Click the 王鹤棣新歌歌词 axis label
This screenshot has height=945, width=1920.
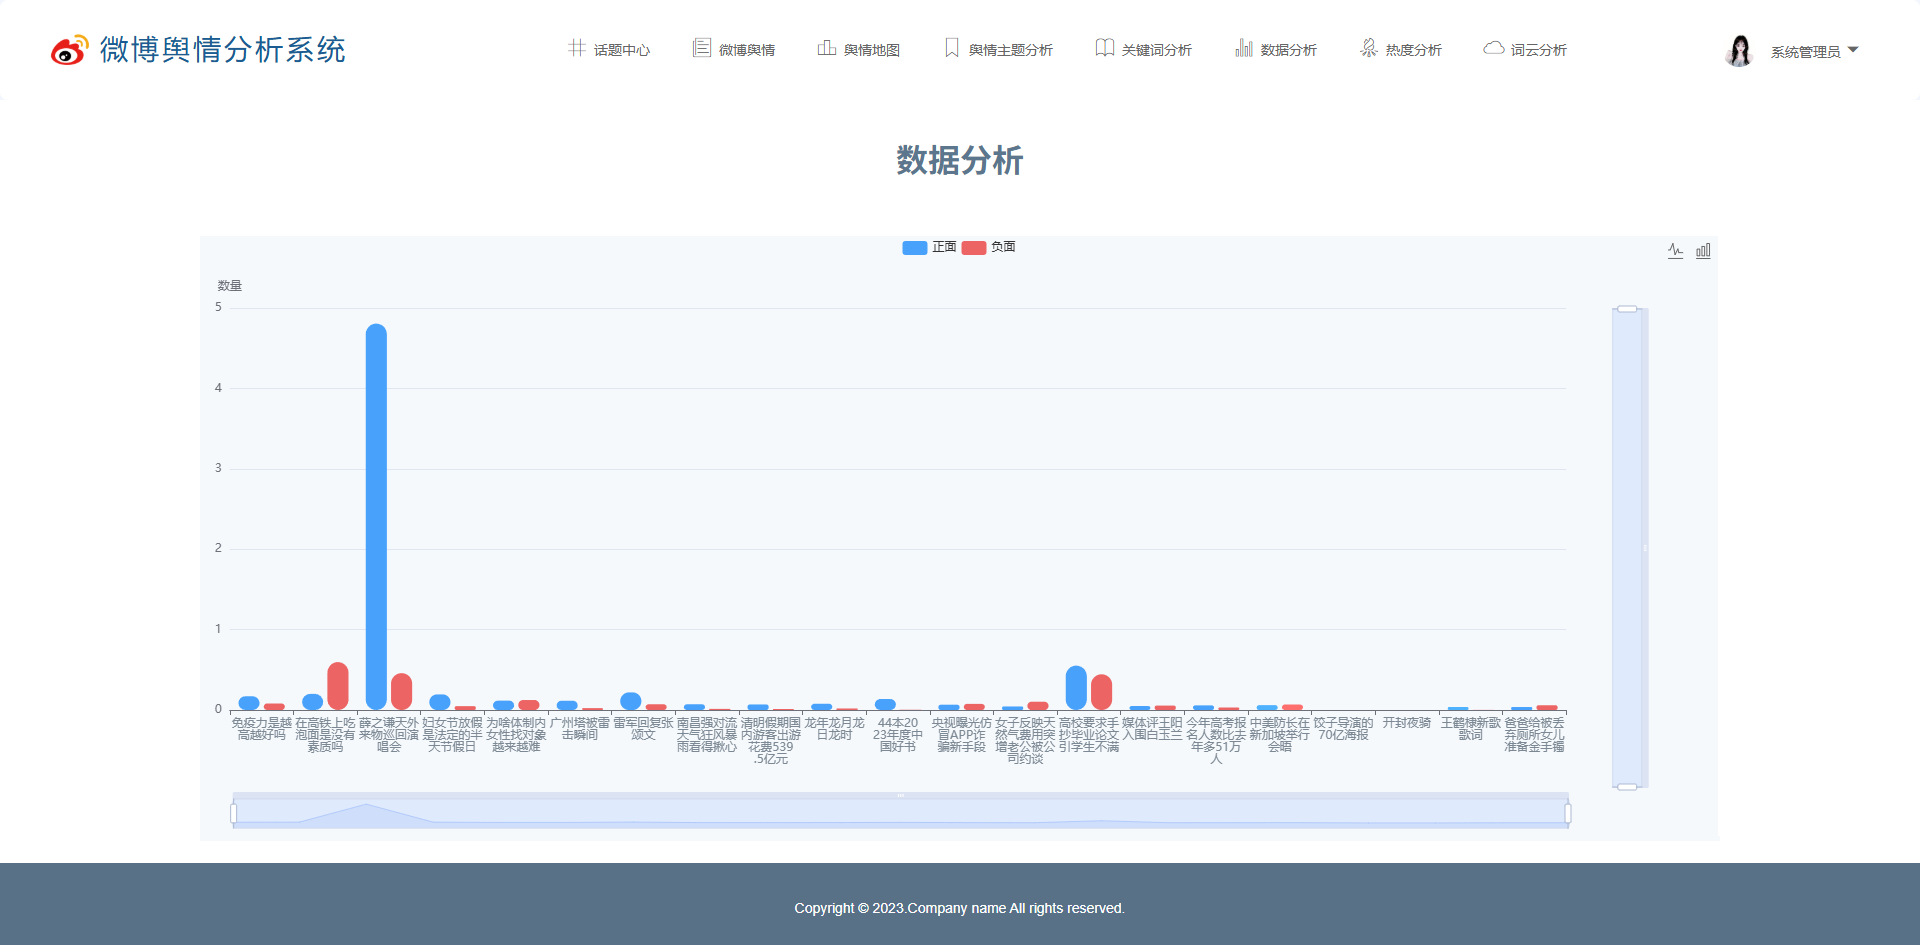click(1471, 729)
